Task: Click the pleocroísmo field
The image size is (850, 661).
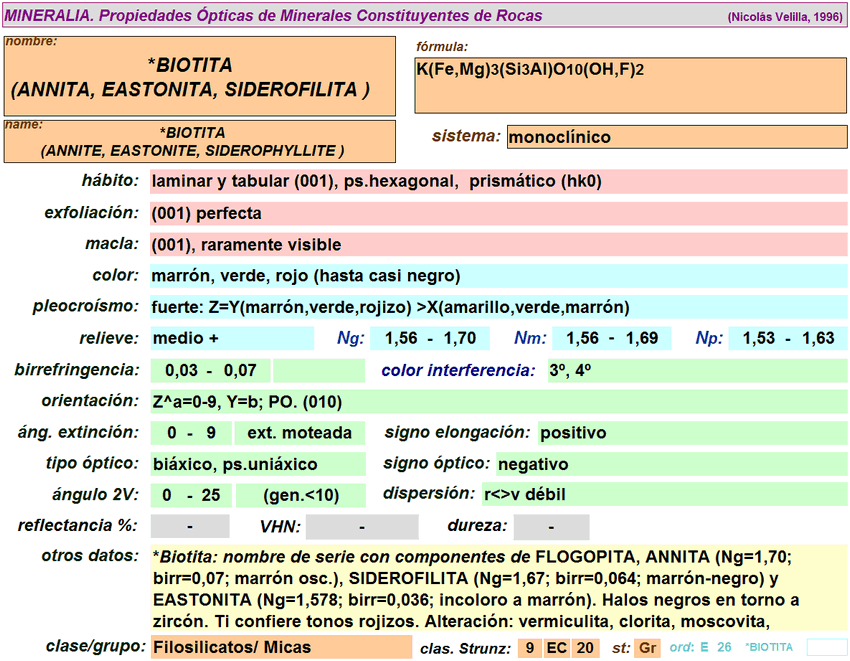Action: (498, 307)
